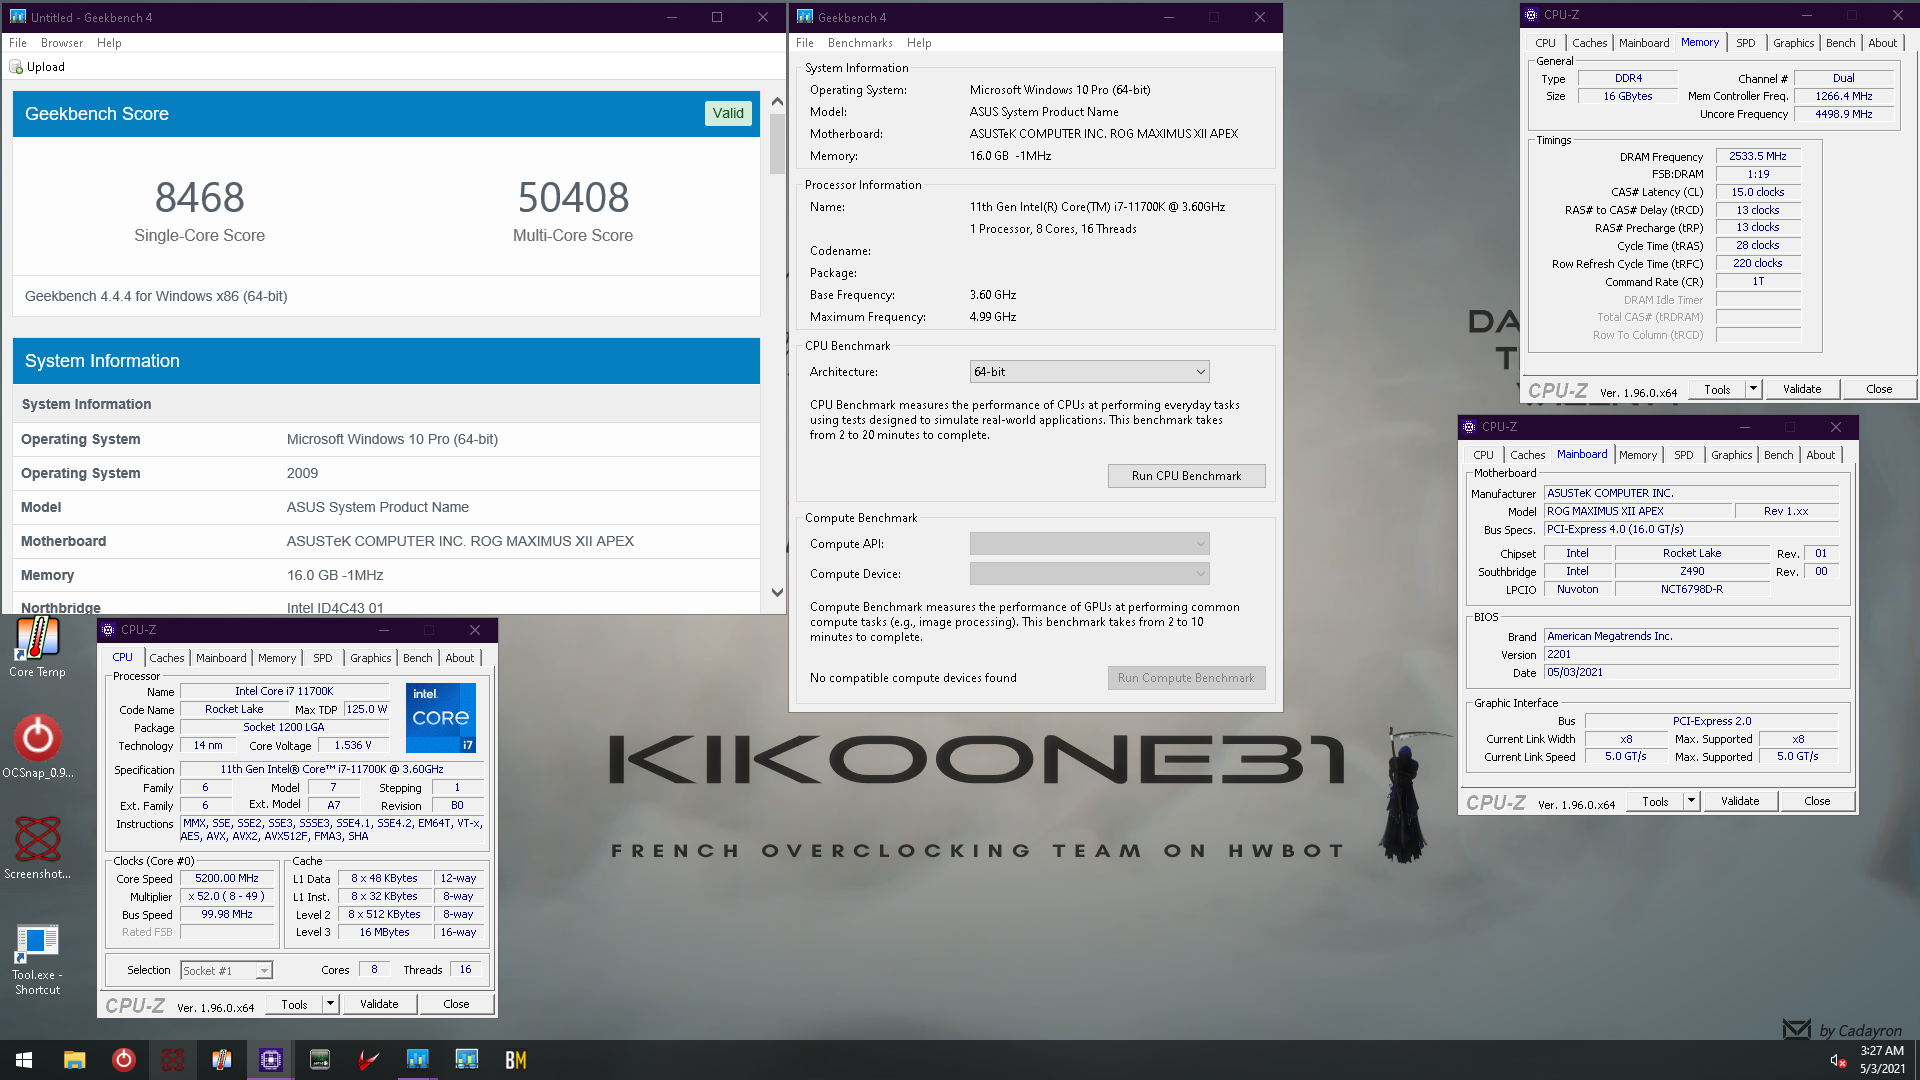The width and height of the screenshot is (1920, 1080).
Task: Click BIOS version field 2201
Action: click(1692, 654)
